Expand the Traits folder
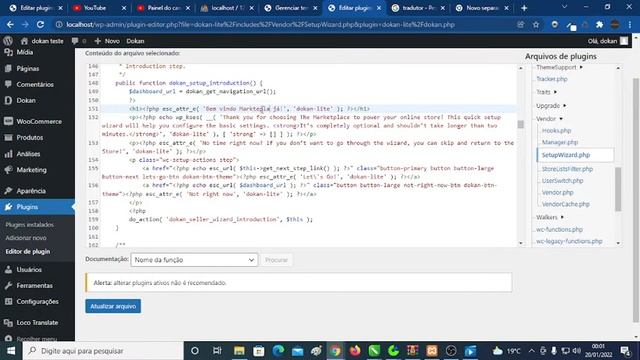This screenshot has height=360, width=640. [546, 92]
